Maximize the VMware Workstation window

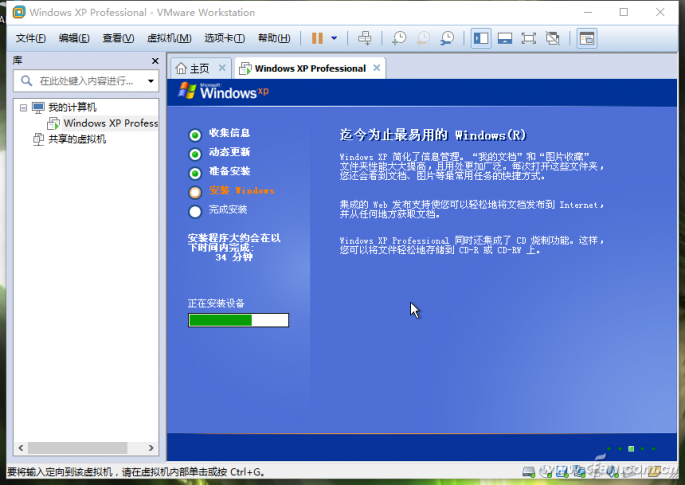click(623, 12)
